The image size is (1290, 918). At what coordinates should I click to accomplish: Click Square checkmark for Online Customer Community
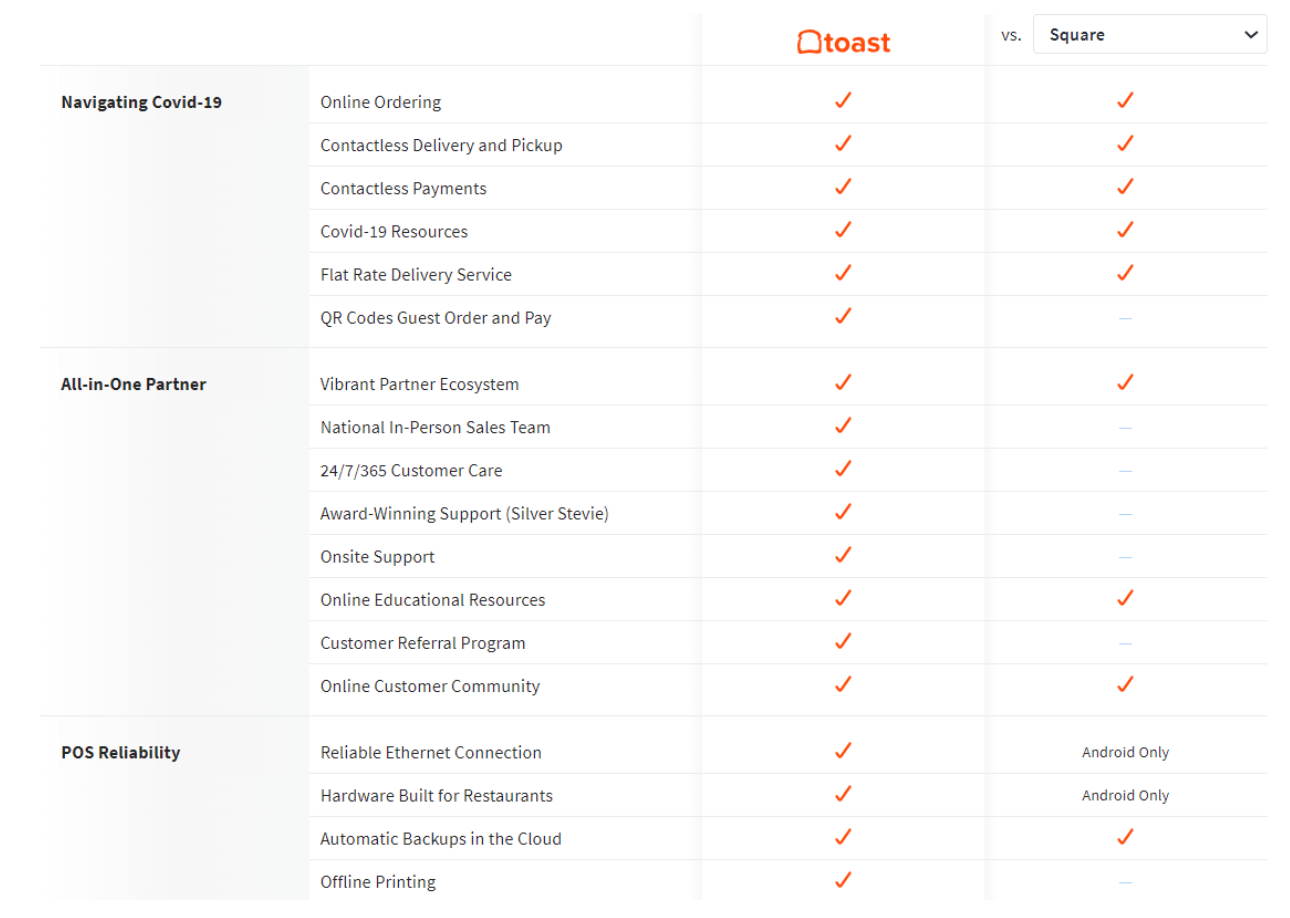1125,683
